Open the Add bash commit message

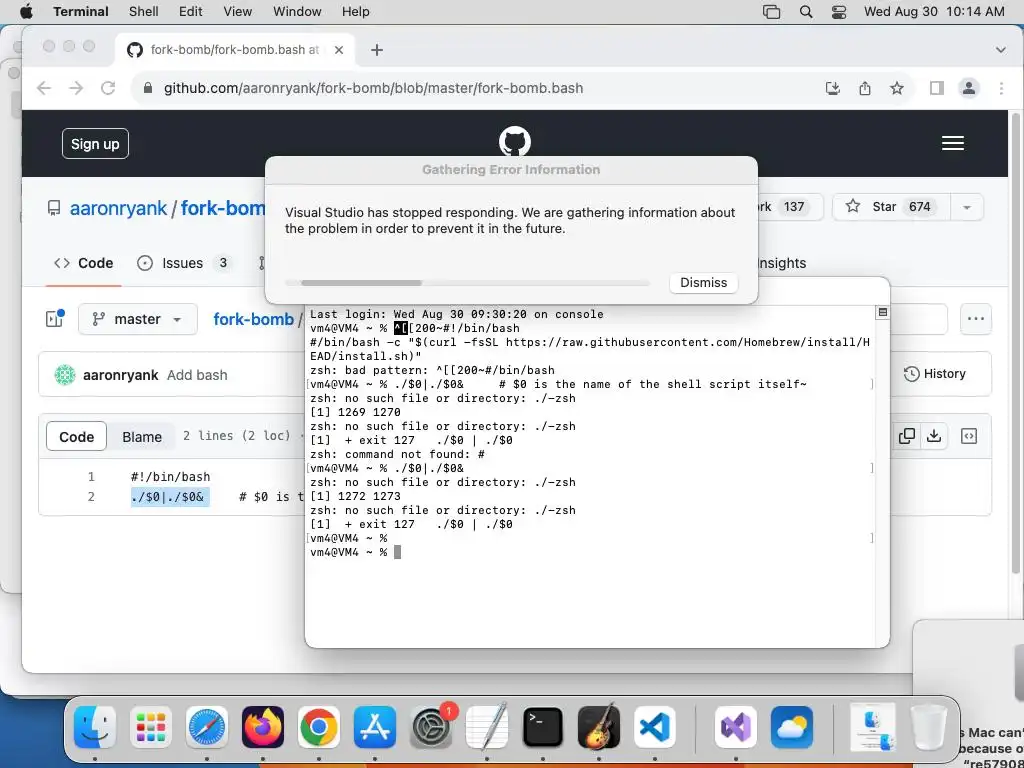tap(197, 375)
